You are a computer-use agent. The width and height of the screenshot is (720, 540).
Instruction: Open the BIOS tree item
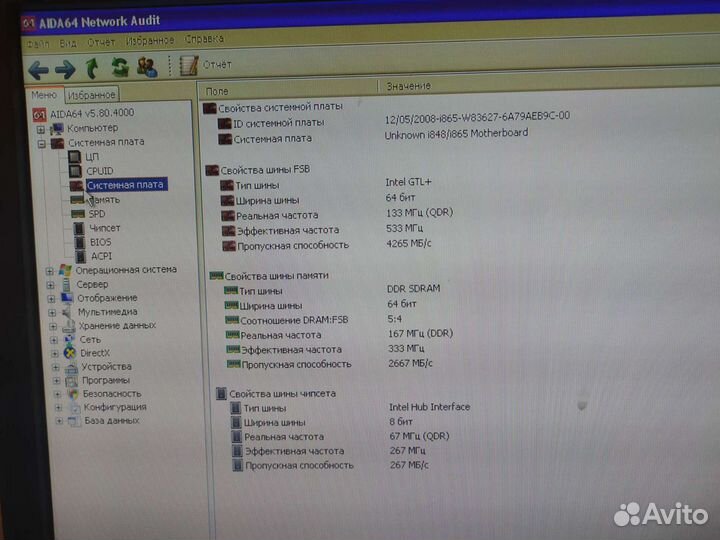pos(100,242)
